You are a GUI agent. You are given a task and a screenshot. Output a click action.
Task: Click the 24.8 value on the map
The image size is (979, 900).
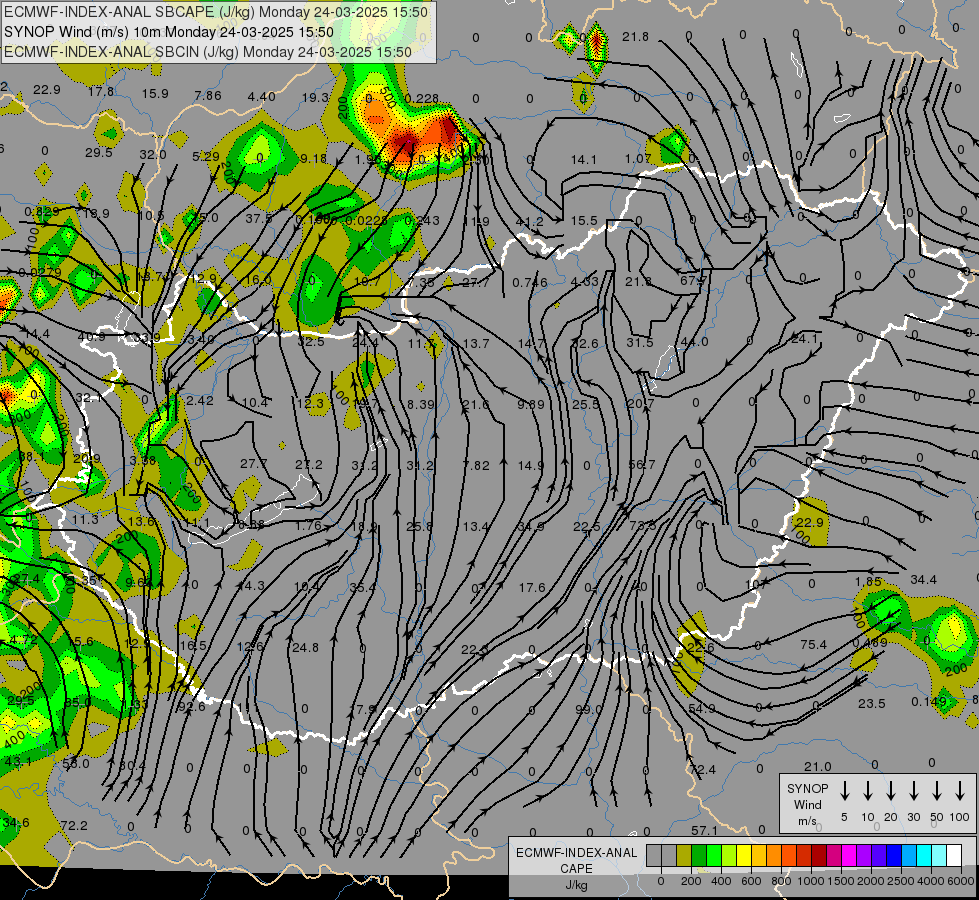point(305,648)
